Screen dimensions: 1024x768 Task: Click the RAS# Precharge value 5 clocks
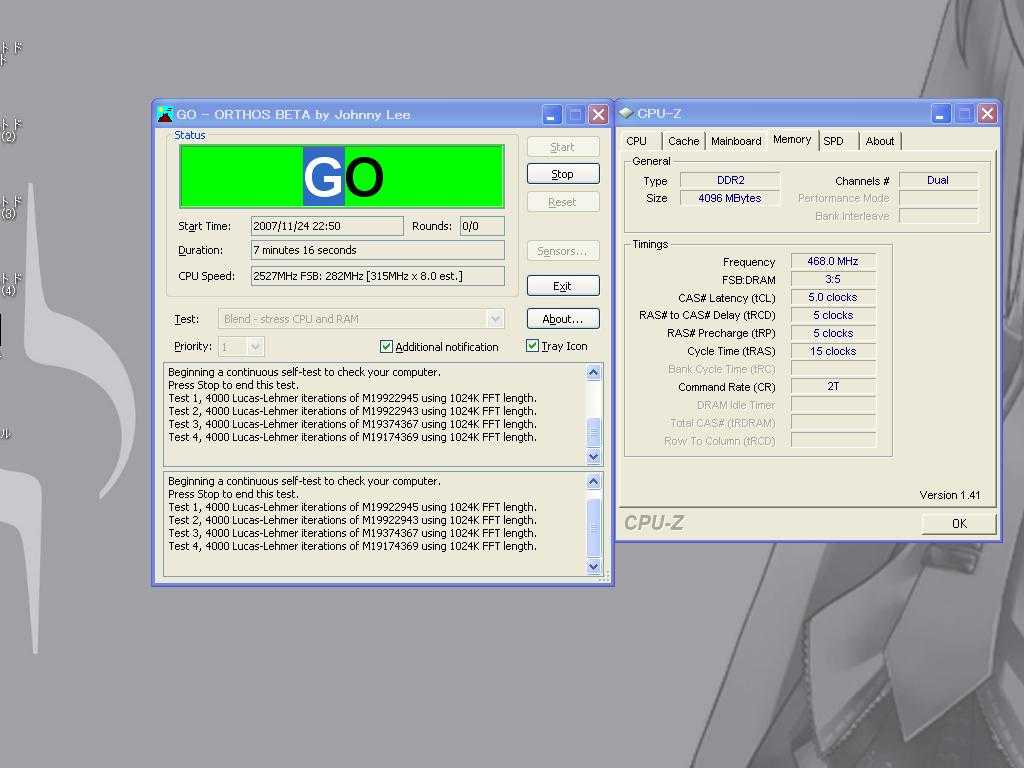point(833,333)
